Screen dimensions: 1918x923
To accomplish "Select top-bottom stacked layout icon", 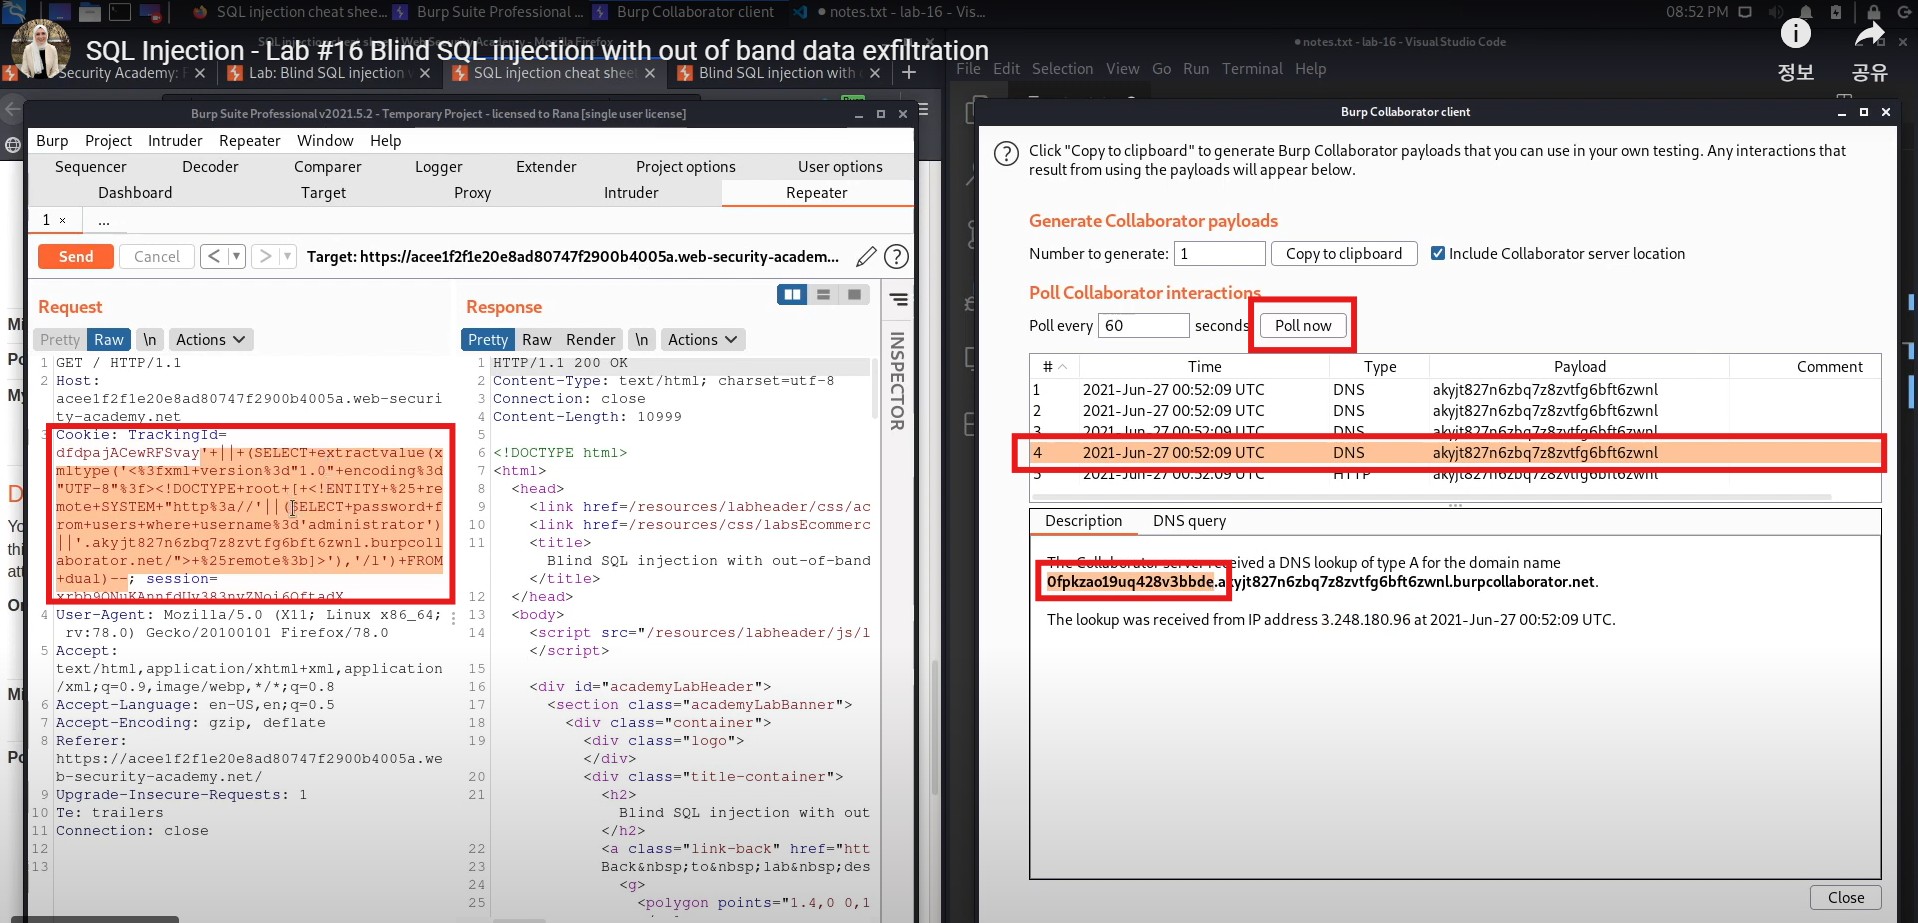I will 823,294.
